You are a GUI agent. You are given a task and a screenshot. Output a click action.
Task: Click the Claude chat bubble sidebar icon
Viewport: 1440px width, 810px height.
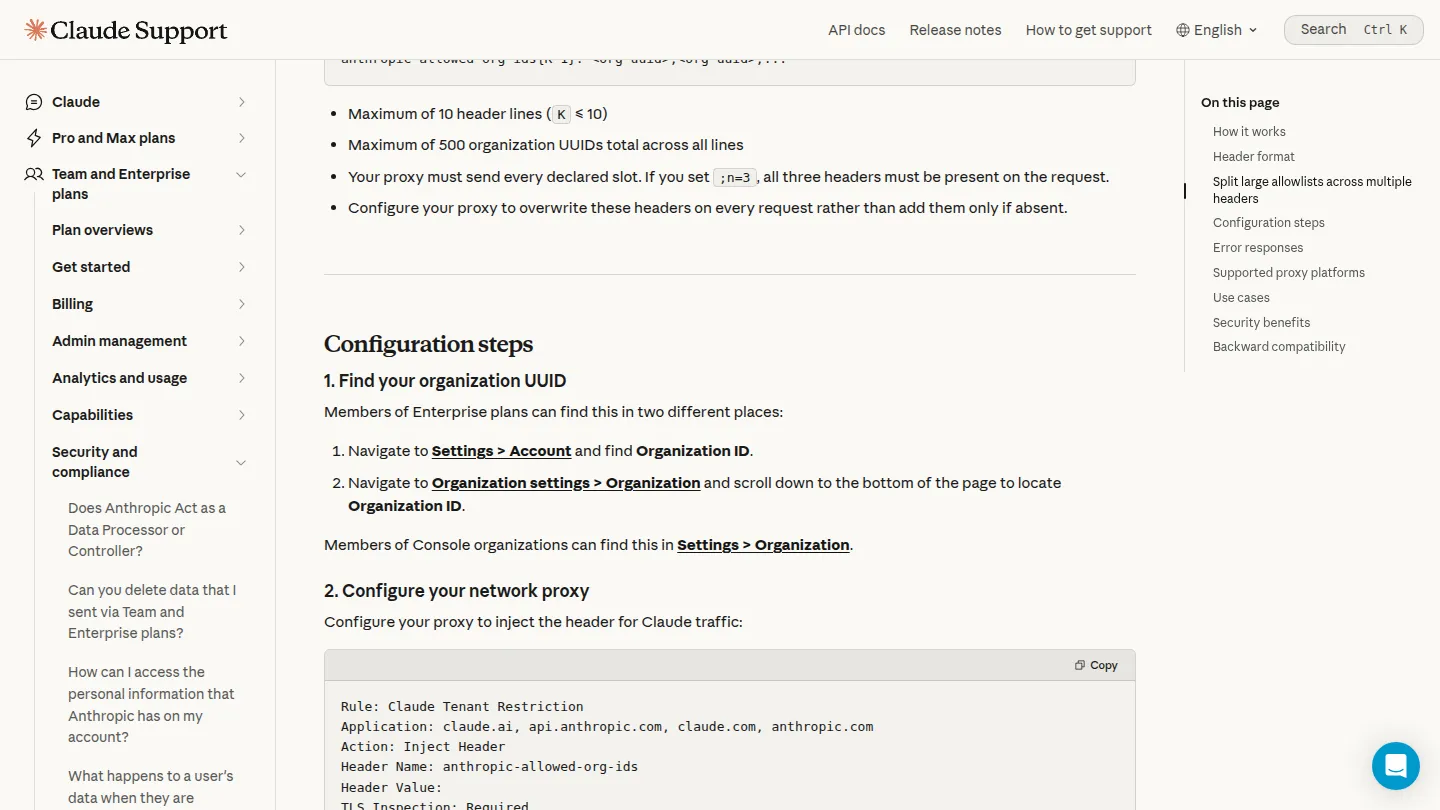pos(34,102)
